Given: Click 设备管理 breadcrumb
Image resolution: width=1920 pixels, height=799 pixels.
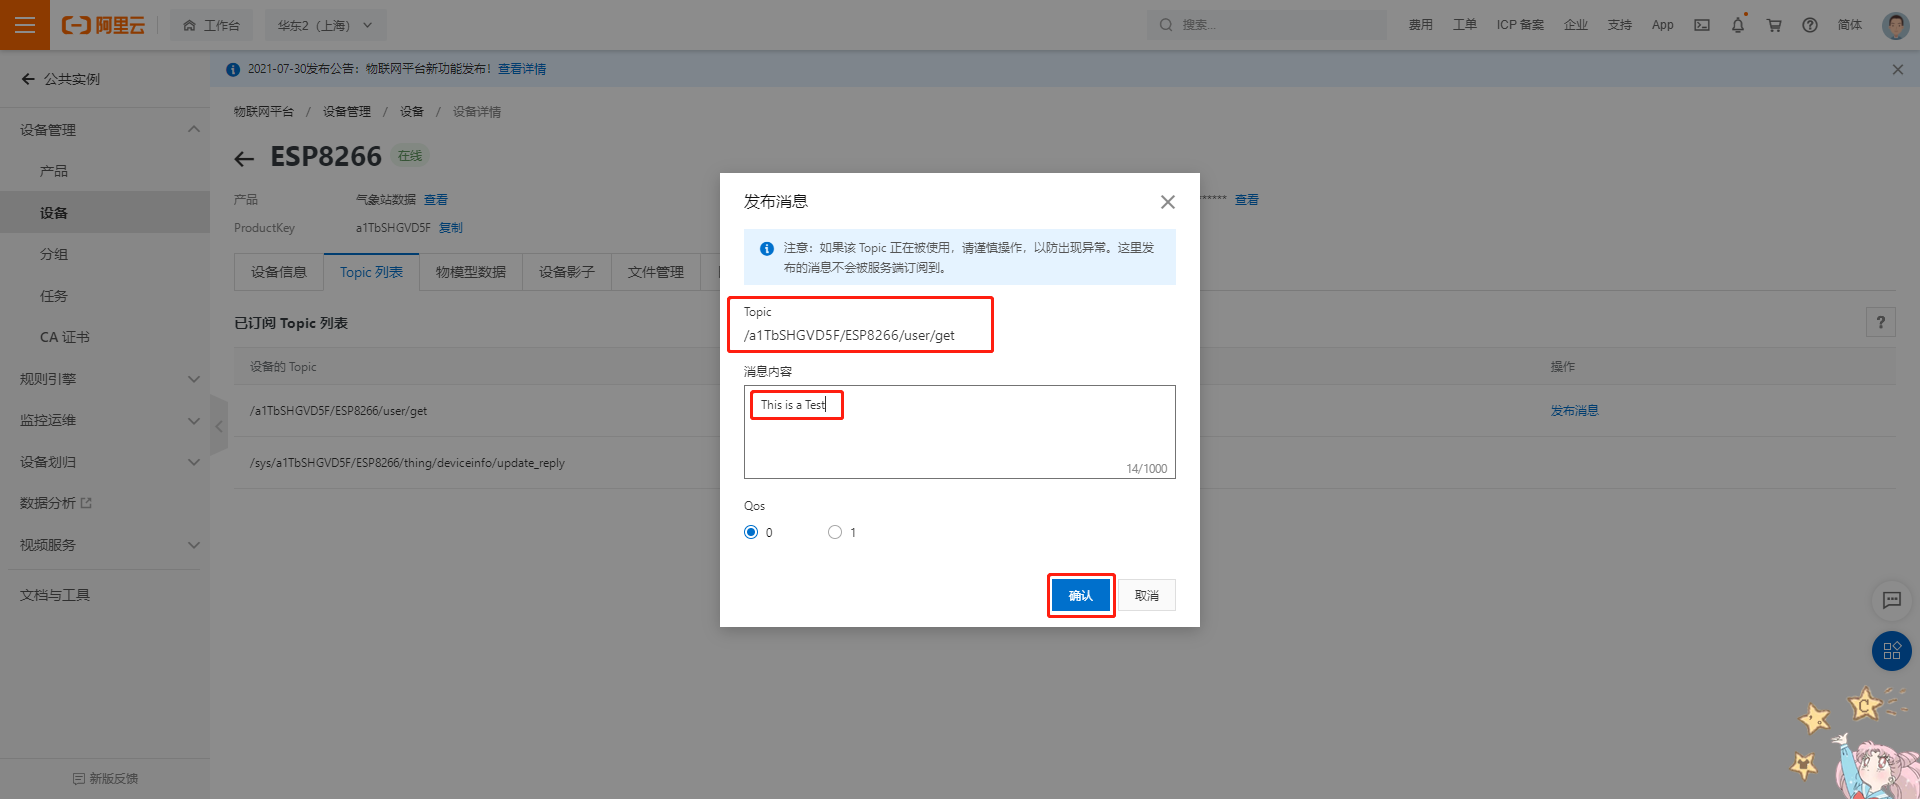Looking at the screenshot, I should [347, 112].
